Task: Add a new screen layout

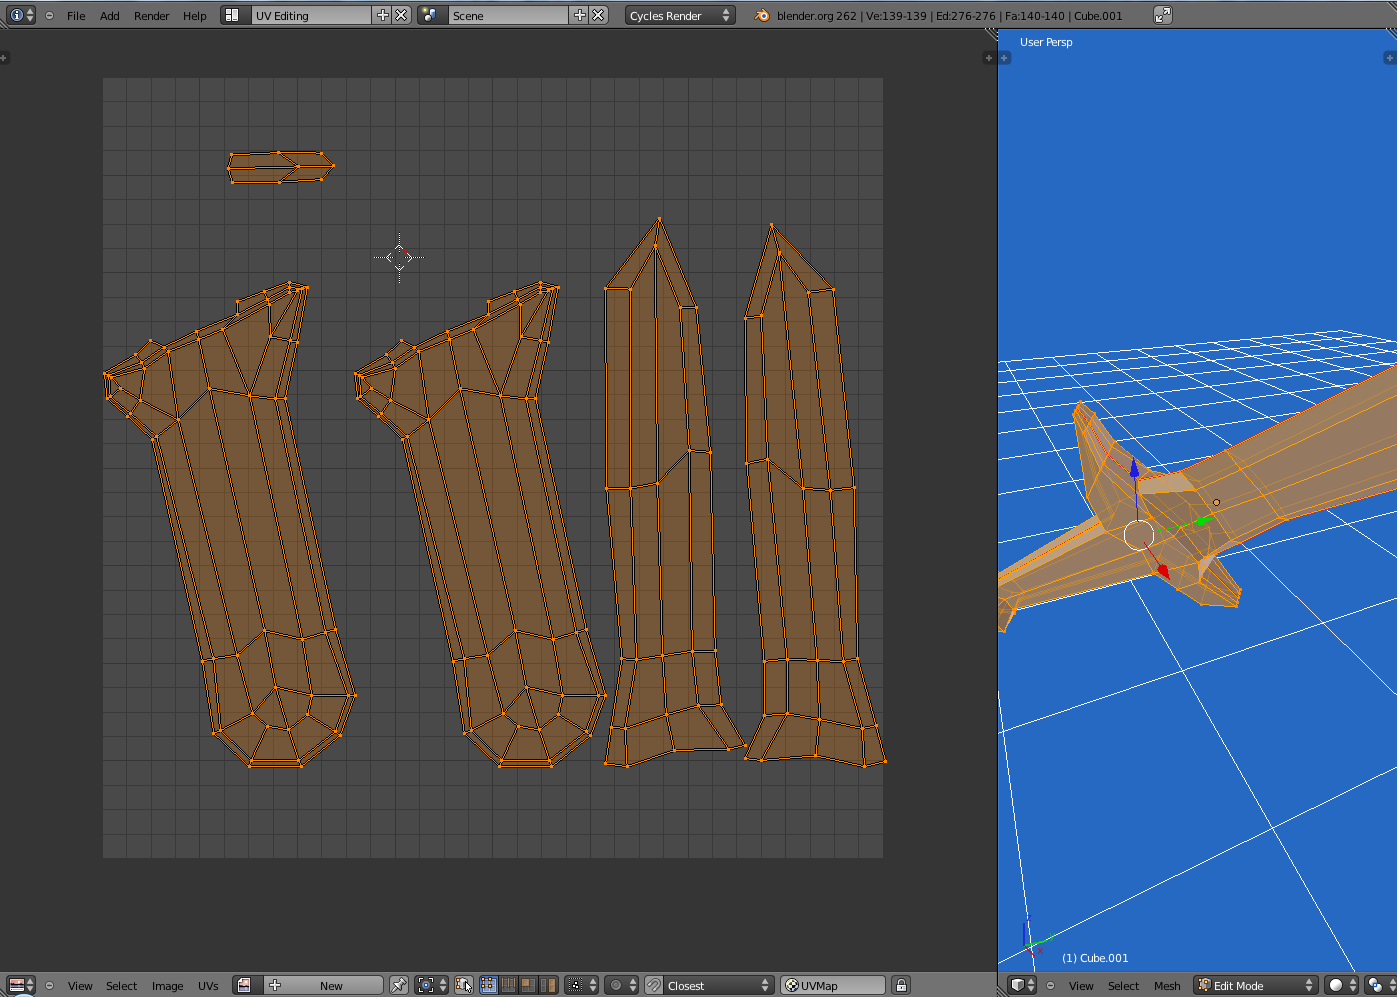Action: (x=382, y=15)
